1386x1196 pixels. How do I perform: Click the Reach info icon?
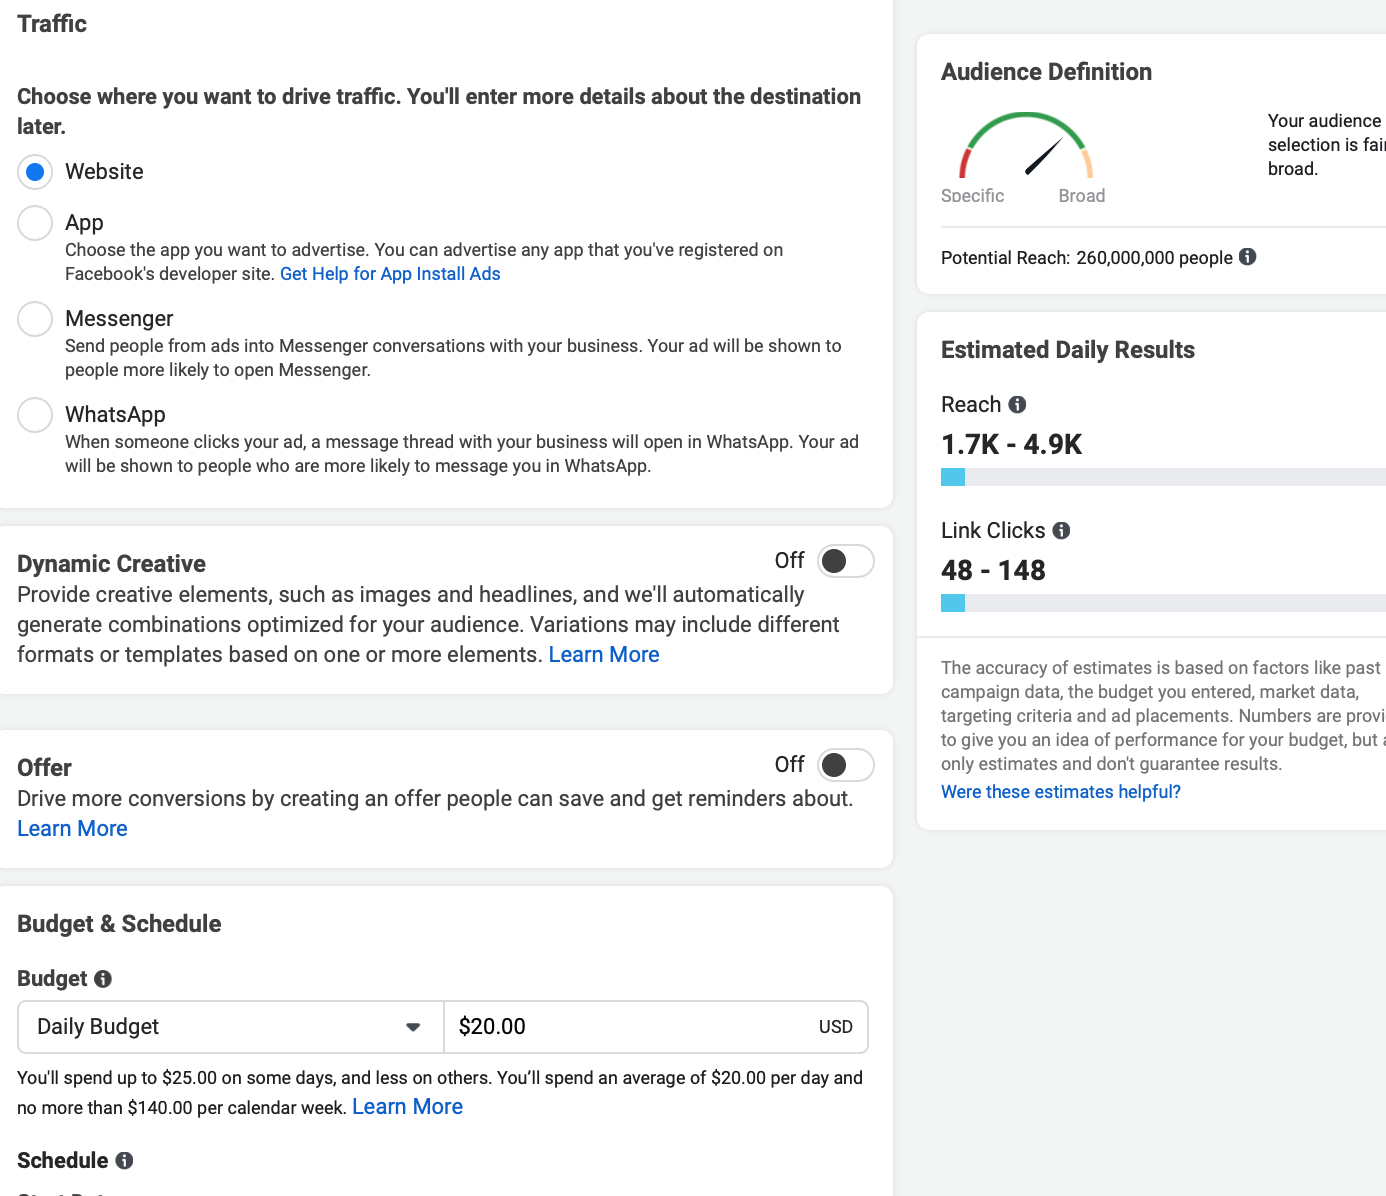click(1018, 404)
